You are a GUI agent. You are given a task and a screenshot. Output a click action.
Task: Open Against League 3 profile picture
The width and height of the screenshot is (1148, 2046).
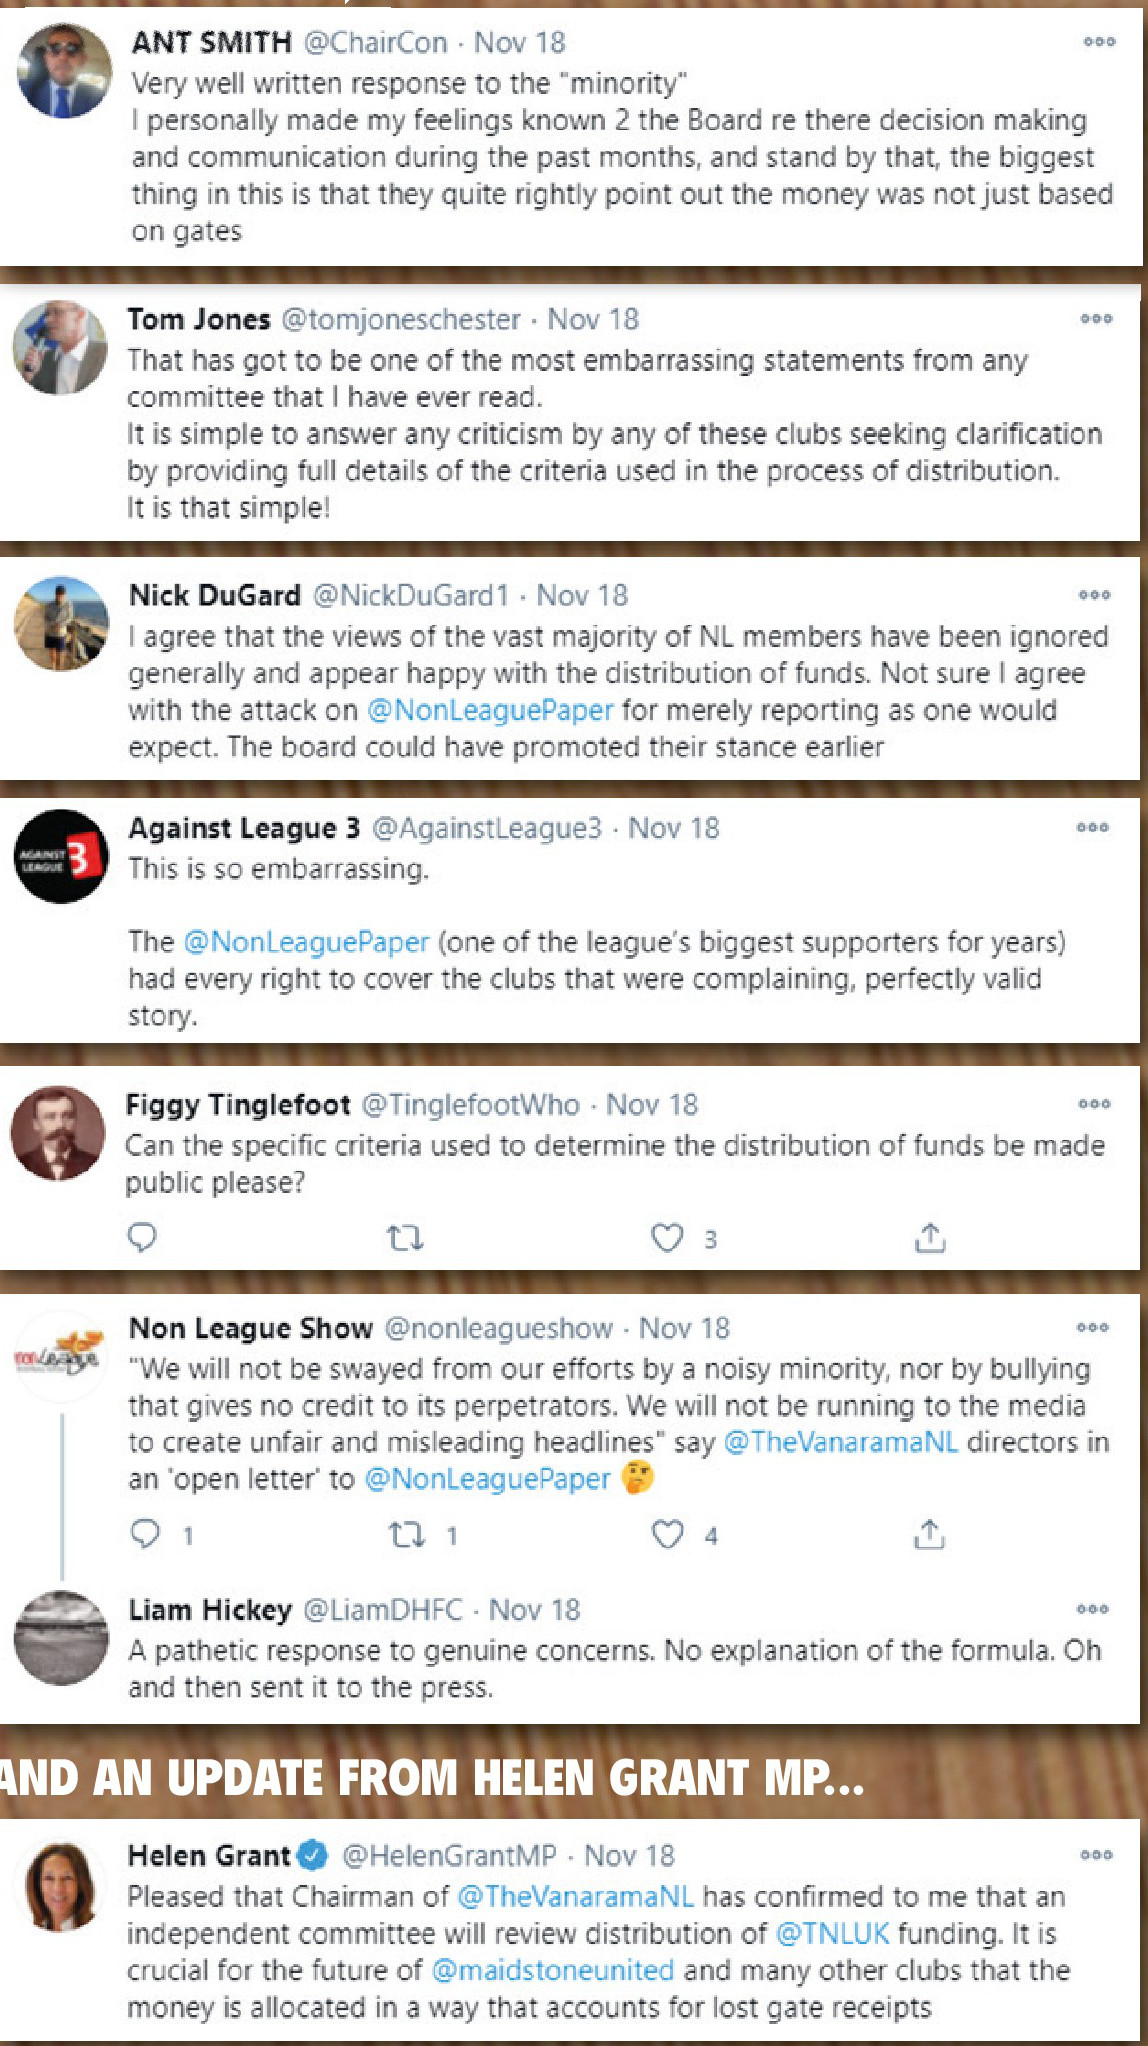click(61, 857)
